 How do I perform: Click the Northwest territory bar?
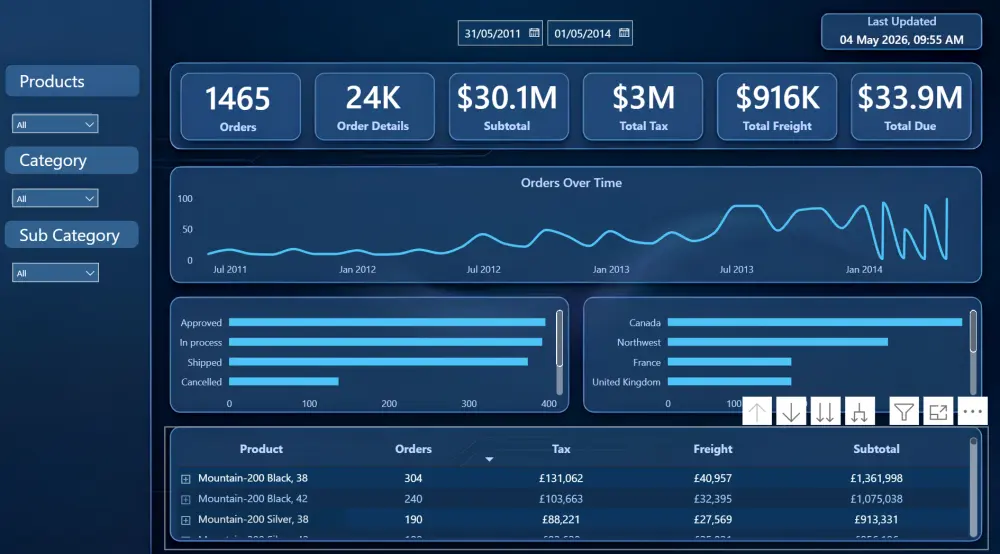[x=777, y=342]
